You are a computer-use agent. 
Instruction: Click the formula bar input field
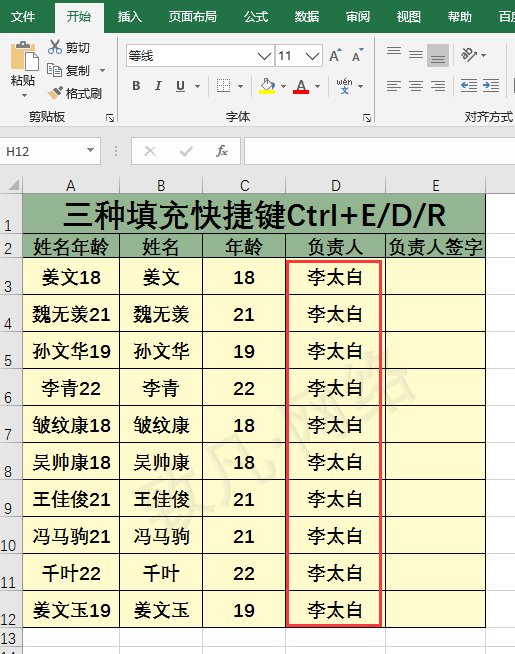coord(379,151)
